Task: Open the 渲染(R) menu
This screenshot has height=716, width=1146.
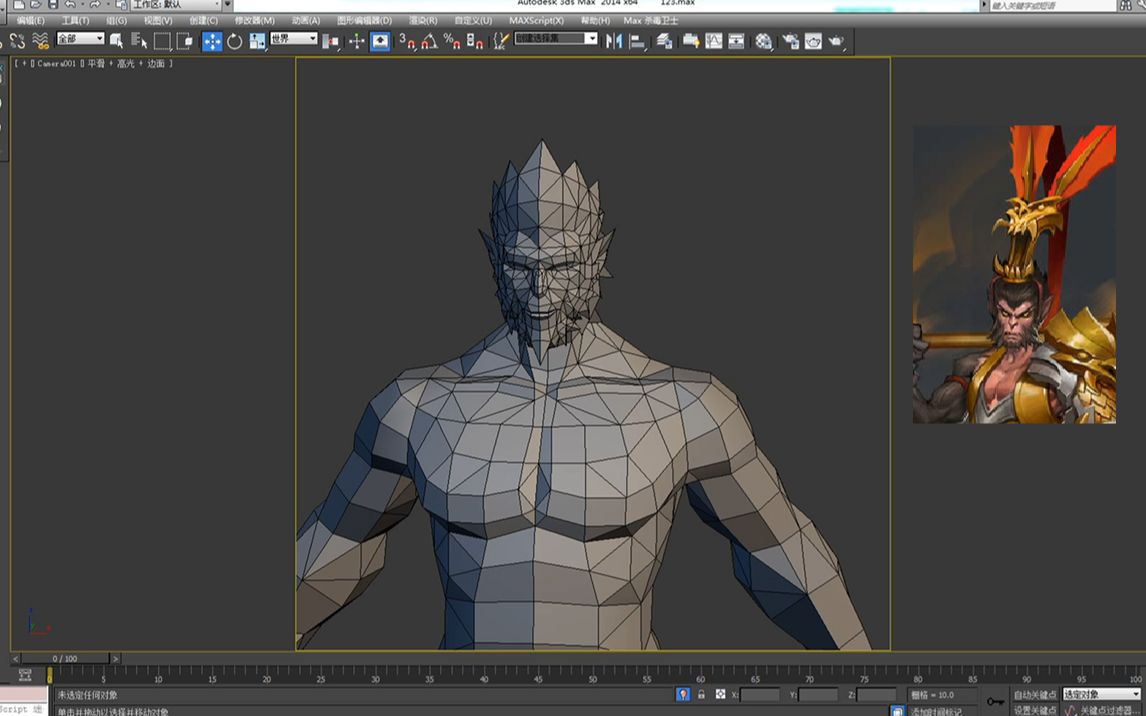Action: (x=422, y=20)
